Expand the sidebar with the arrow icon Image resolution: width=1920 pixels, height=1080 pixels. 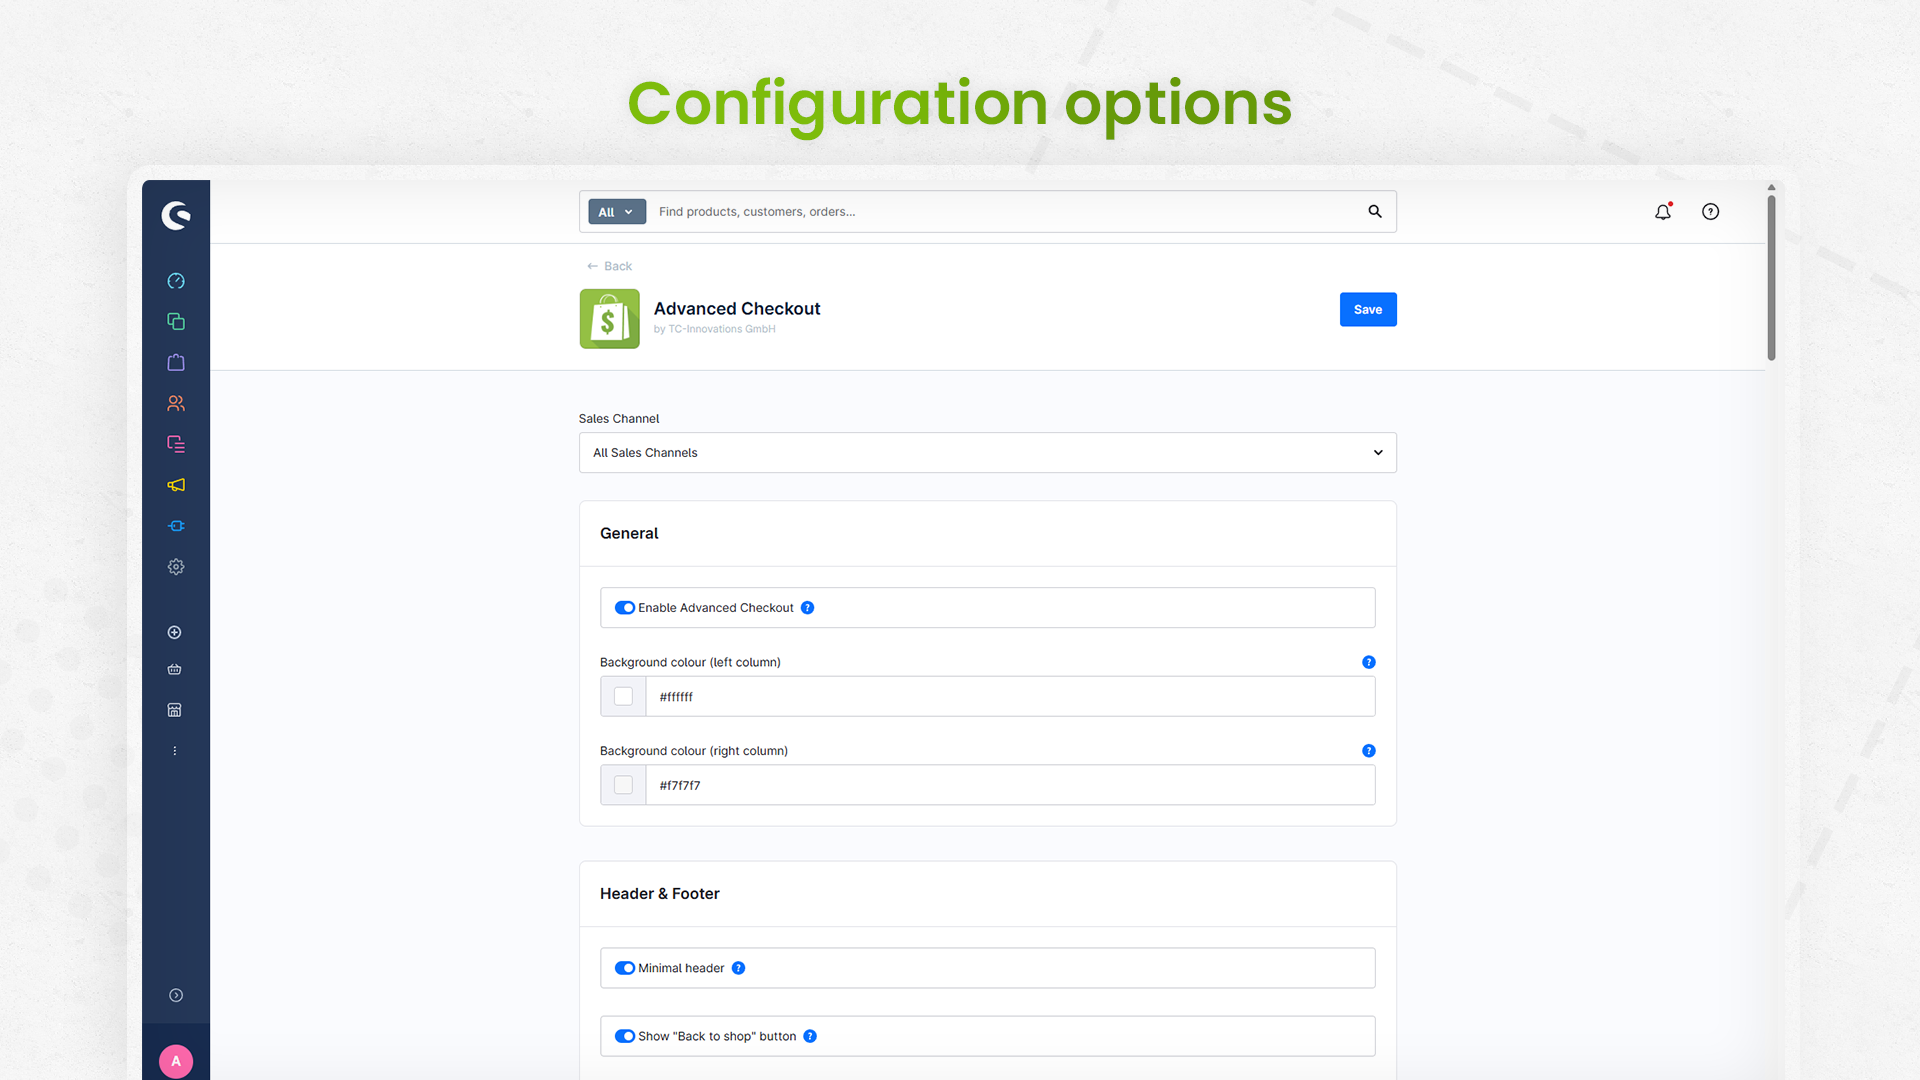[176, 995]
